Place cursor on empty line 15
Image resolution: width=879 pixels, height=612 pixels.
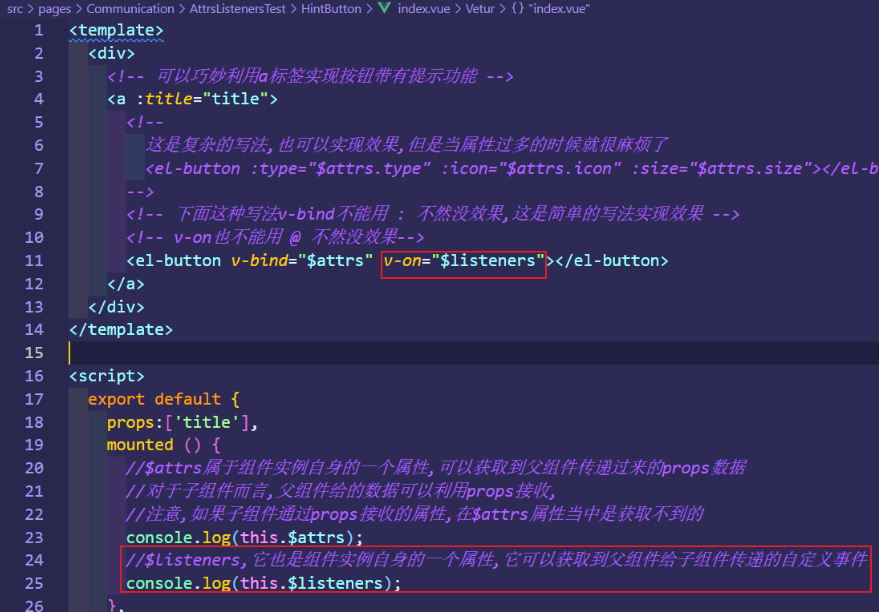point(474,353)
